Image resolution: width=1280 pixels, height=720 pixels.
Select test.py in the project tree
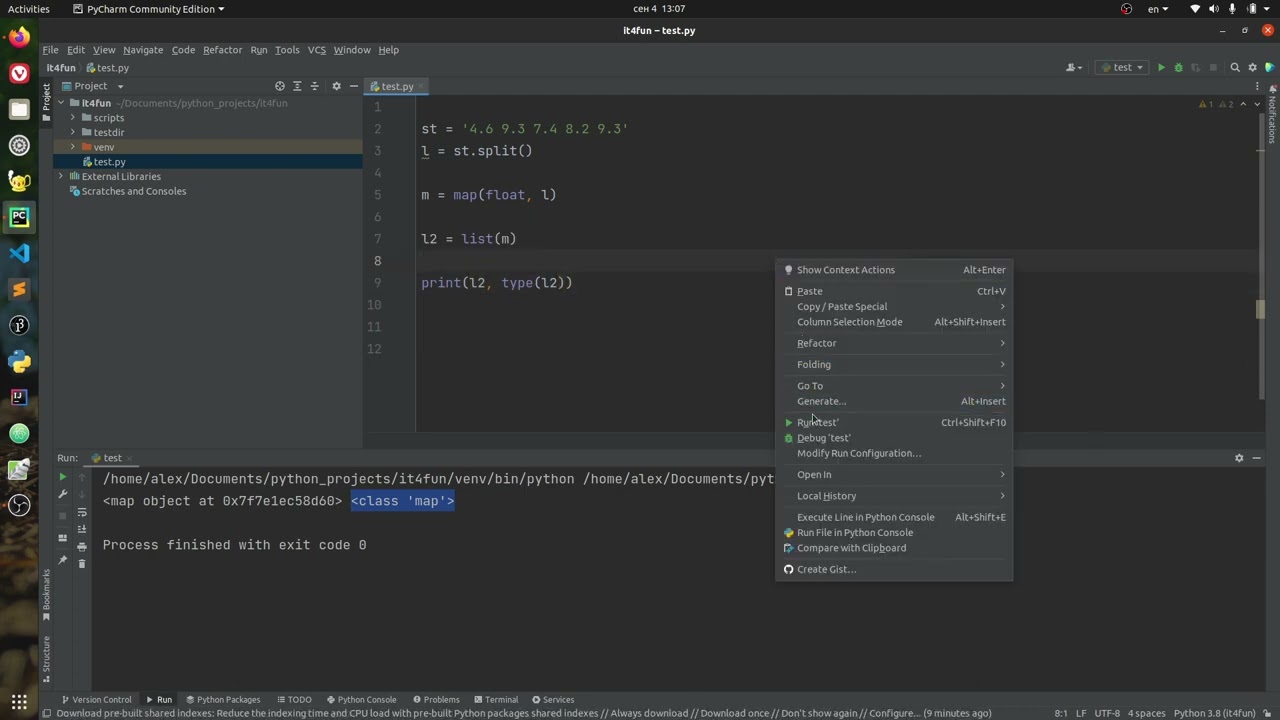(x=109, y=162)
